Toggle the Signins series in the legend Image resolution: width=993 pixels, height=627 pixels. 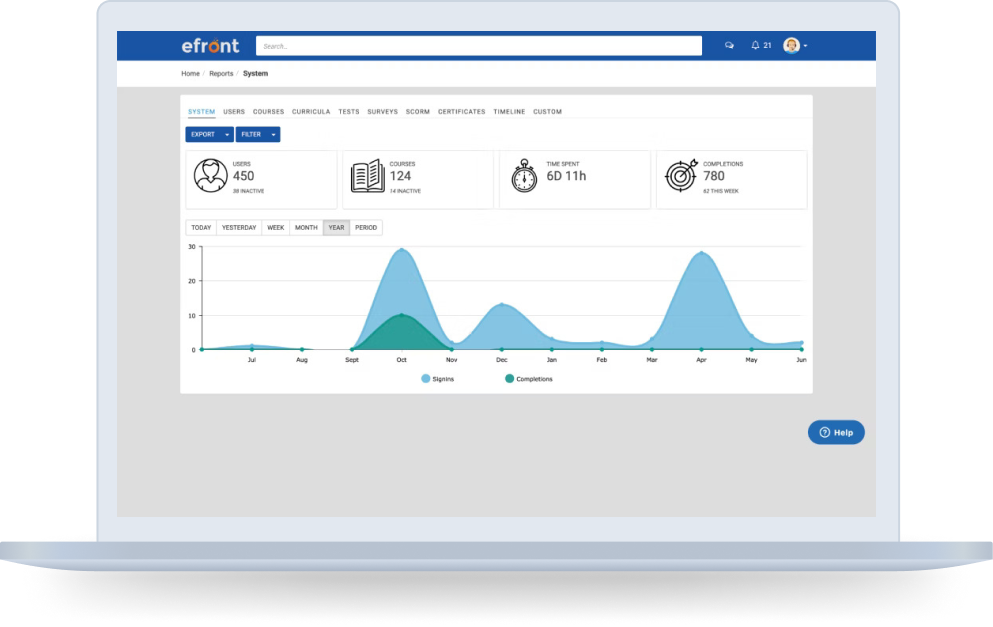(438, 378)
